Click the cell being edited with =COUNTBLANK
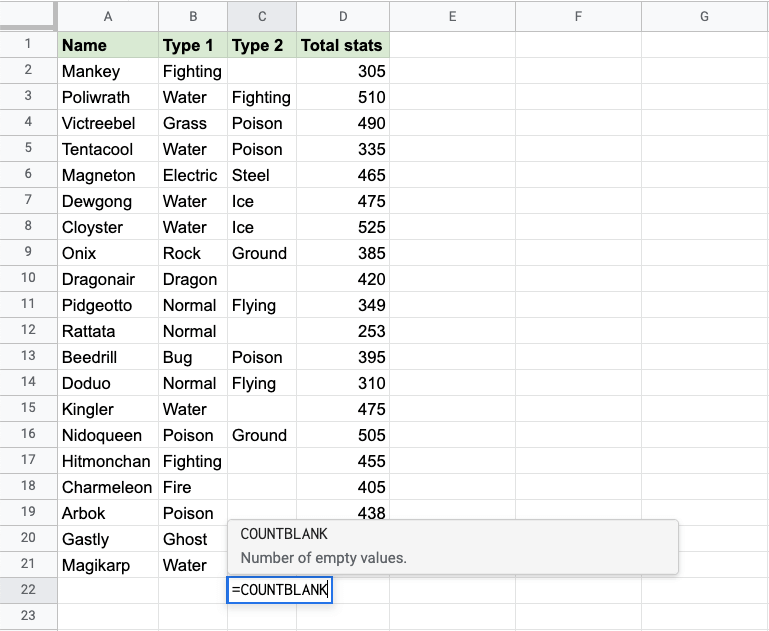 [279, 590]
